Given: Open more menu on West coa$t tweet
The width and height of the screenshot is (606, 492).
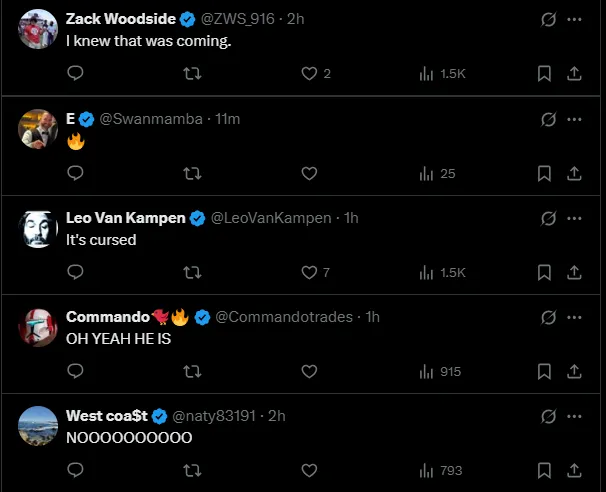Looking at the screenshot, I should 575,416.
